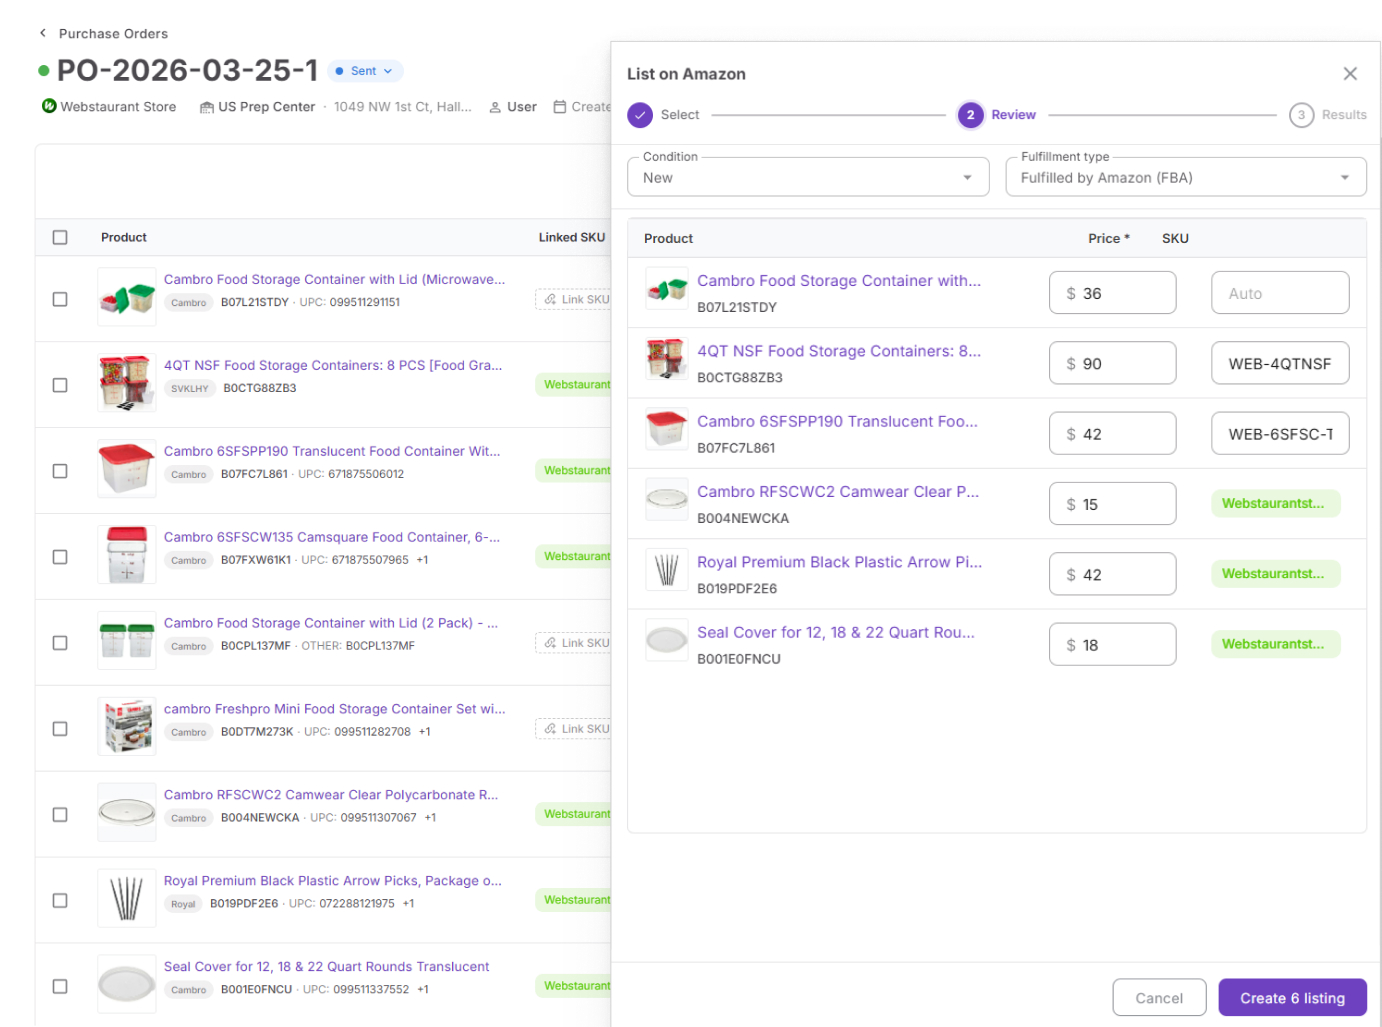
Task: Click the price field showing 36
Action: click(x=1112, y=293)
